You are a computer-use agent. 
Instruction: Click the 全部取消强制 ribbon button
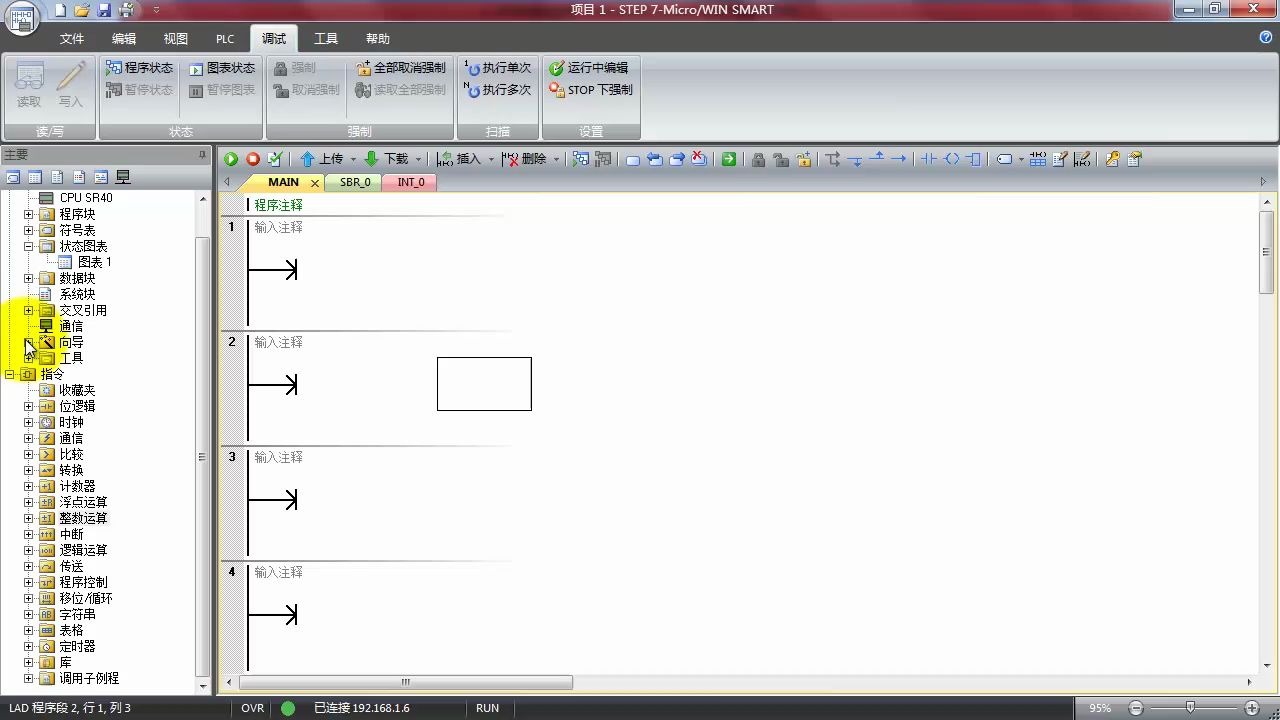[x=400, y=68]
